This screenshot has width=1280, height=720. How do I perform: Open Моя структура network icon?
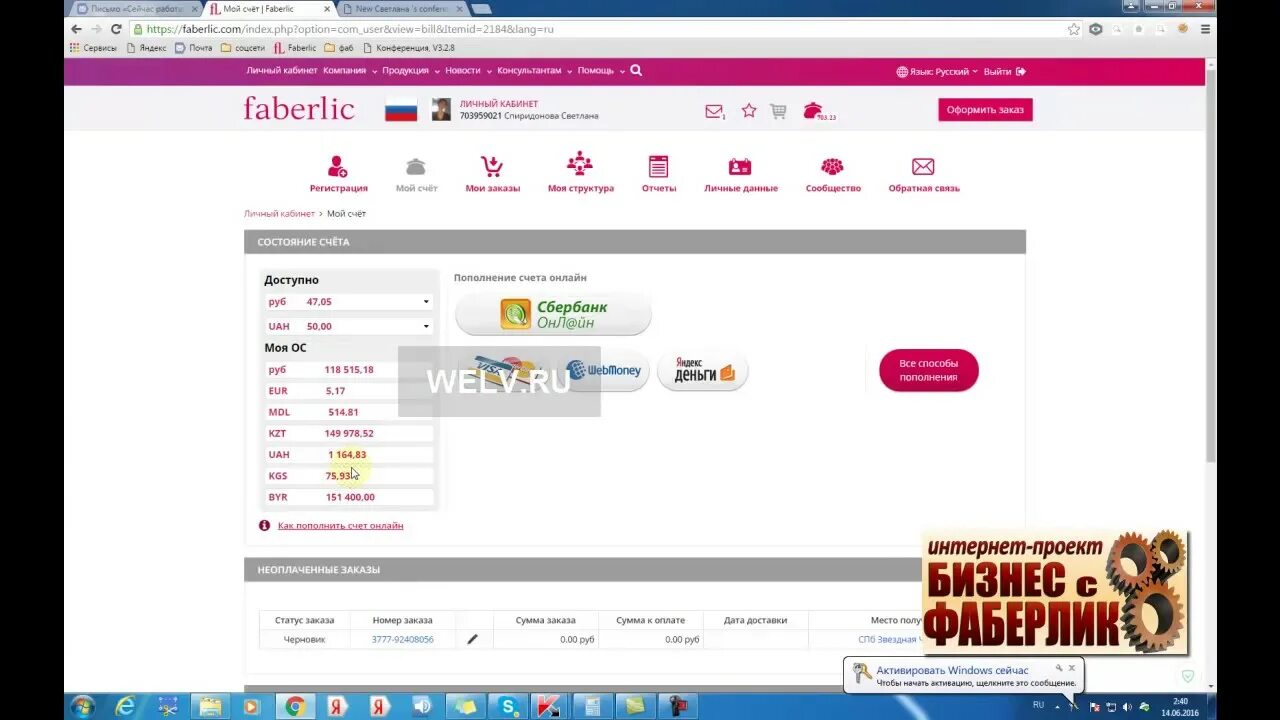click(580, 165)
